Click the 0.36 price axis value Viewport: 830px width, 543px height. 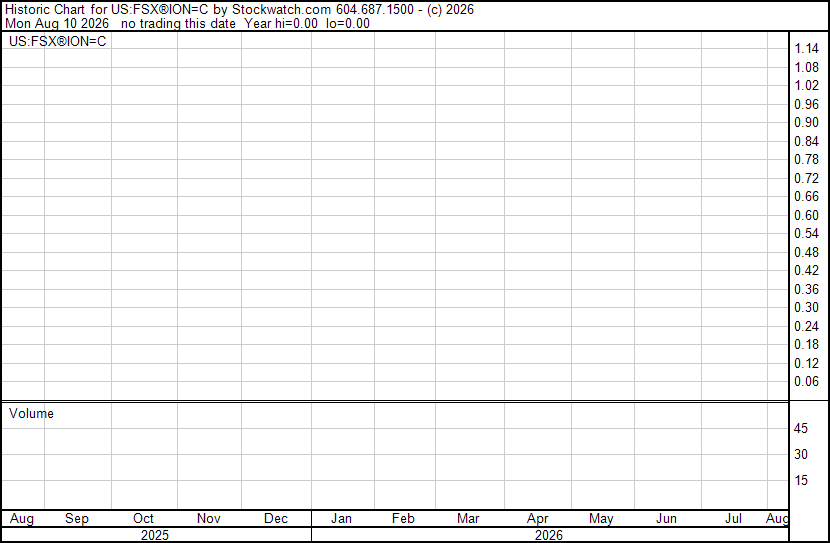(806, 289)
